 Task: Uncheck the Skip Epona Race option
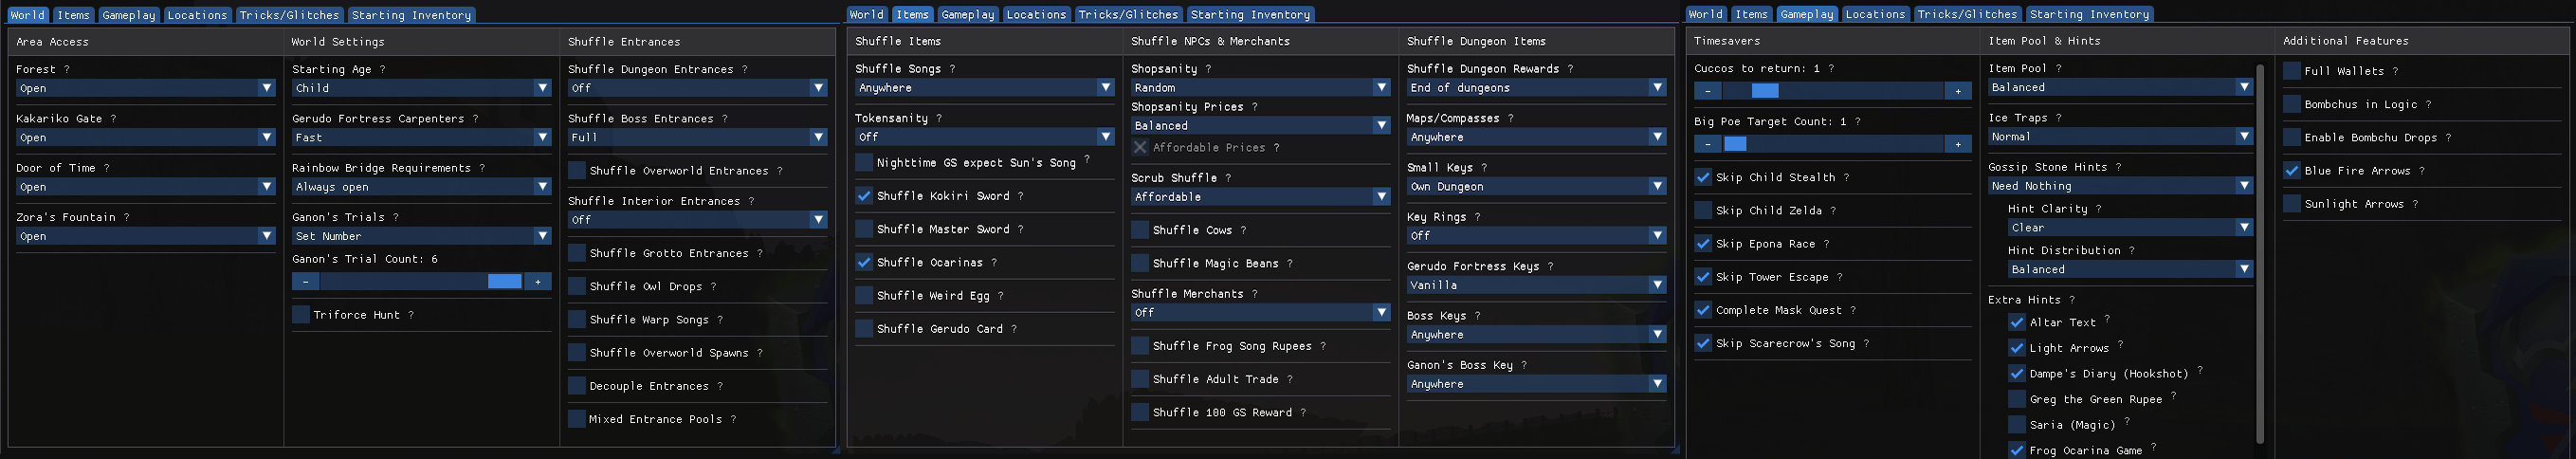[1703, 244]
